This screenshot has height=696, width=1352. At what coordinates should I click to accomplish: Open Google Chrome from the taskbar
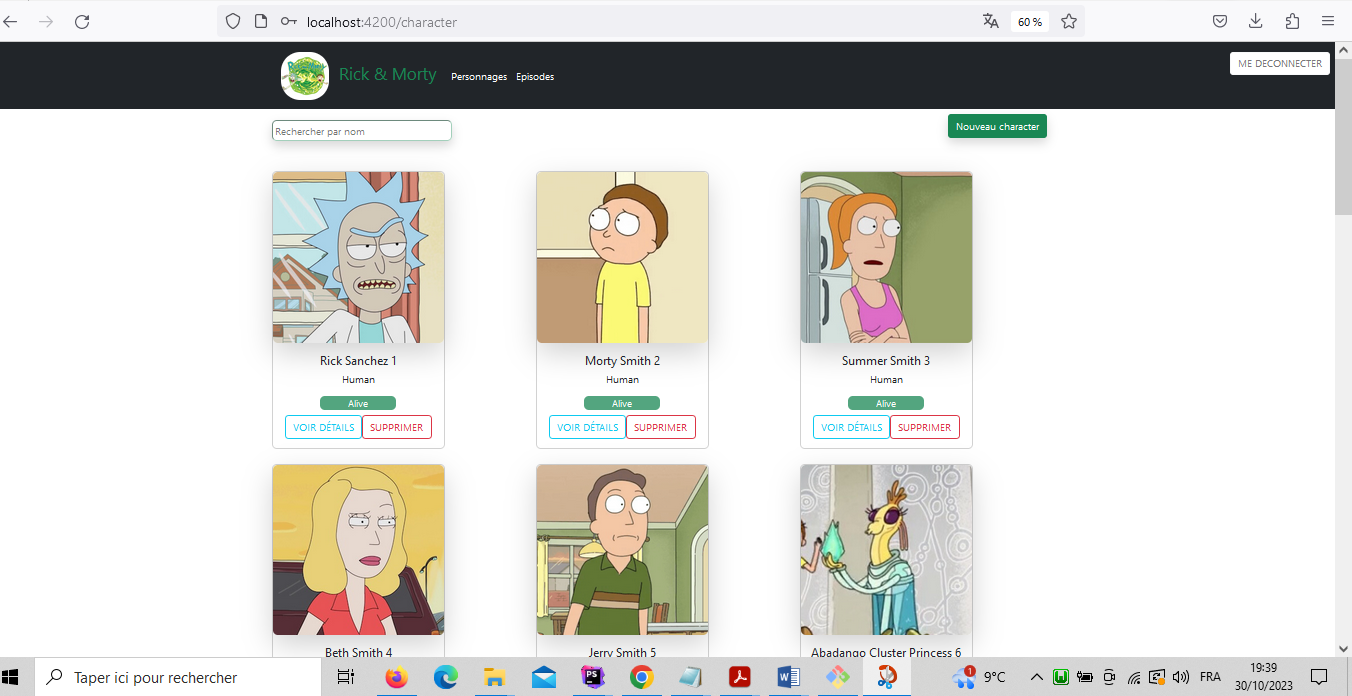(642, 677)
